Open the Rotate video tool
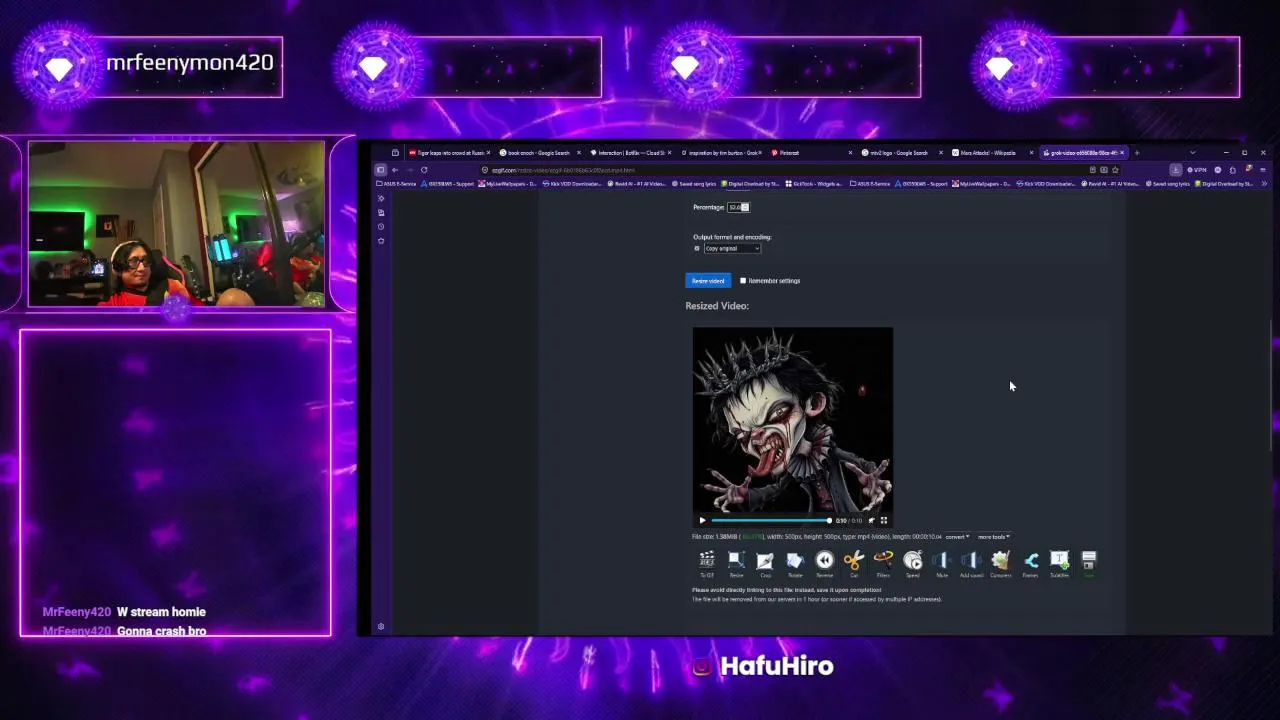Image resolution: width=1280 pixels, height=720 pixels. point(795,563)
